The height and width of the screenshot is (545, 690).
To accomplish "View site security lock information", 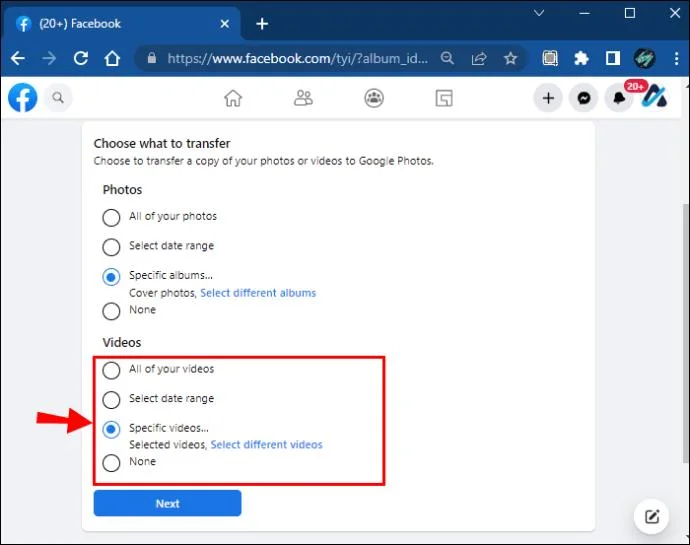I will pyautogui.click(x=151, y=58).
